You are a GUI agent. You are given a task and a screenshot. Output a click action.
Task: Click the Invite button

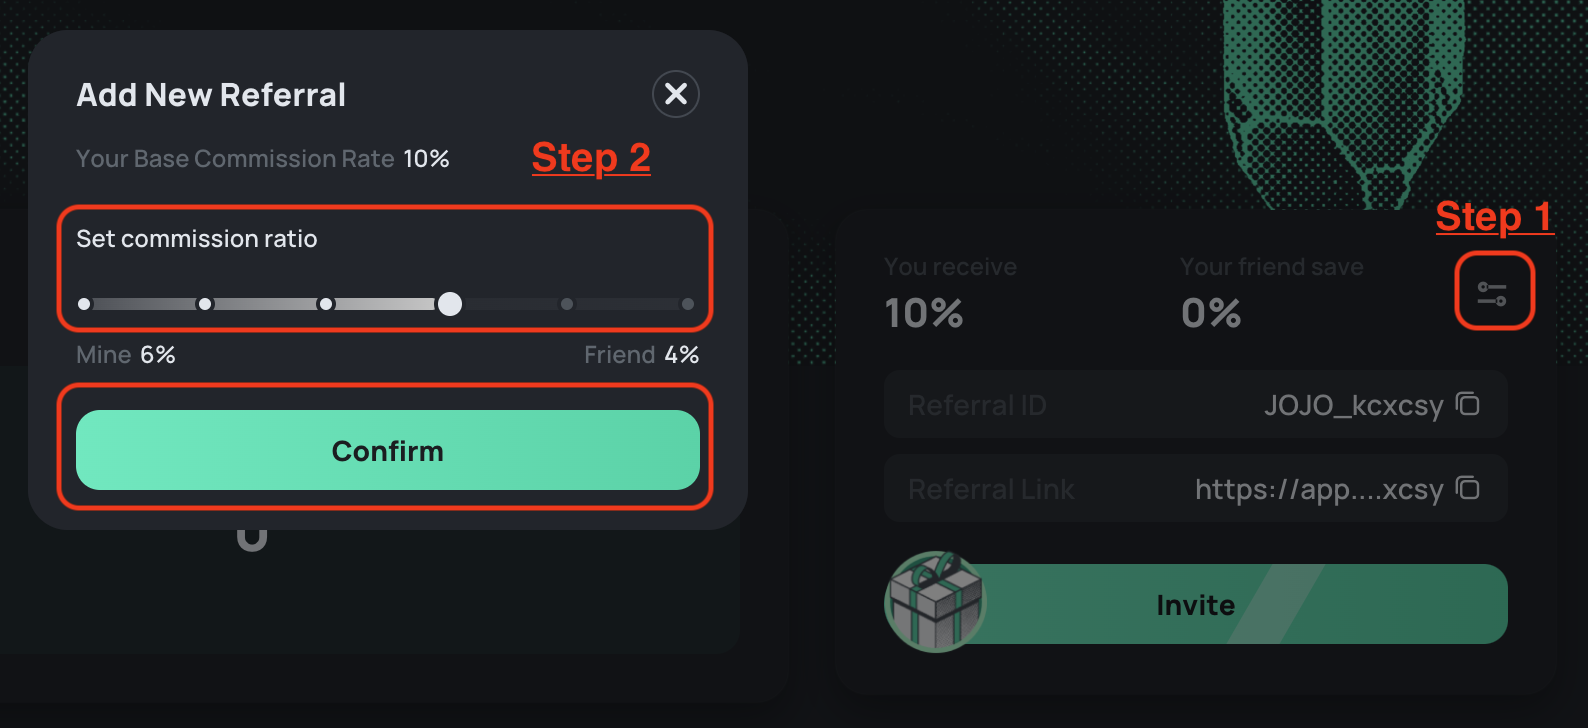tap(1195, 604)
